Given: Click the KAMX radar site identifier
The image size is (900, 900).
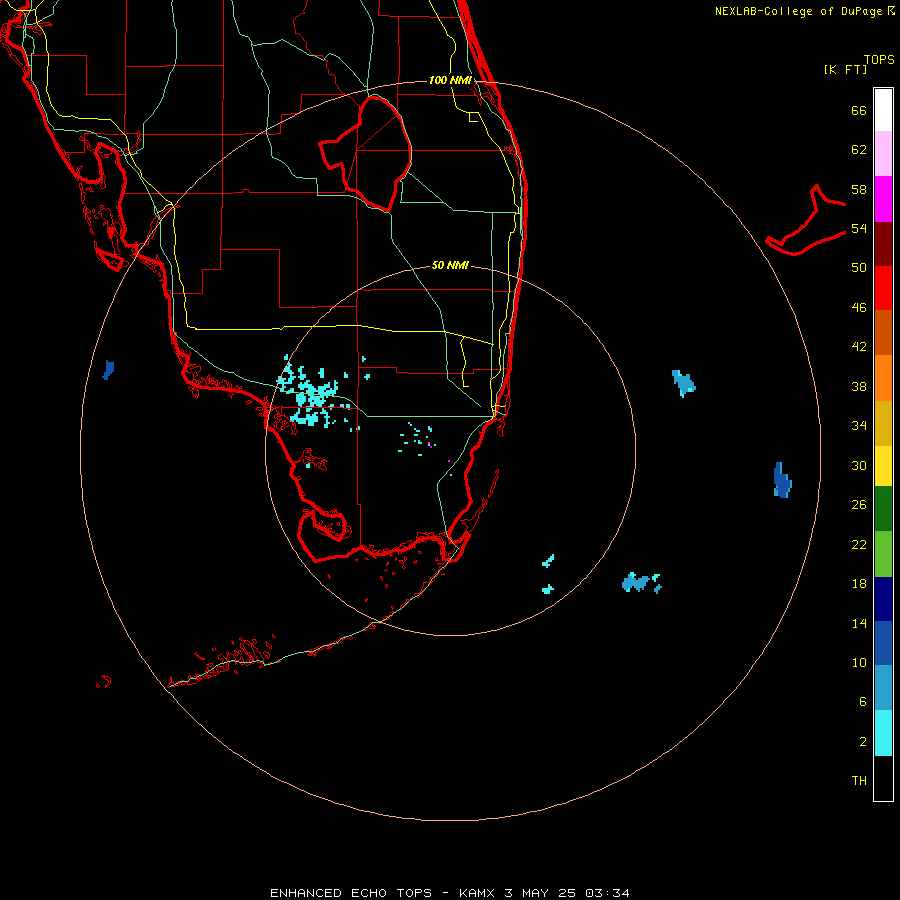Looking at the screenshot, I should 476,893.
